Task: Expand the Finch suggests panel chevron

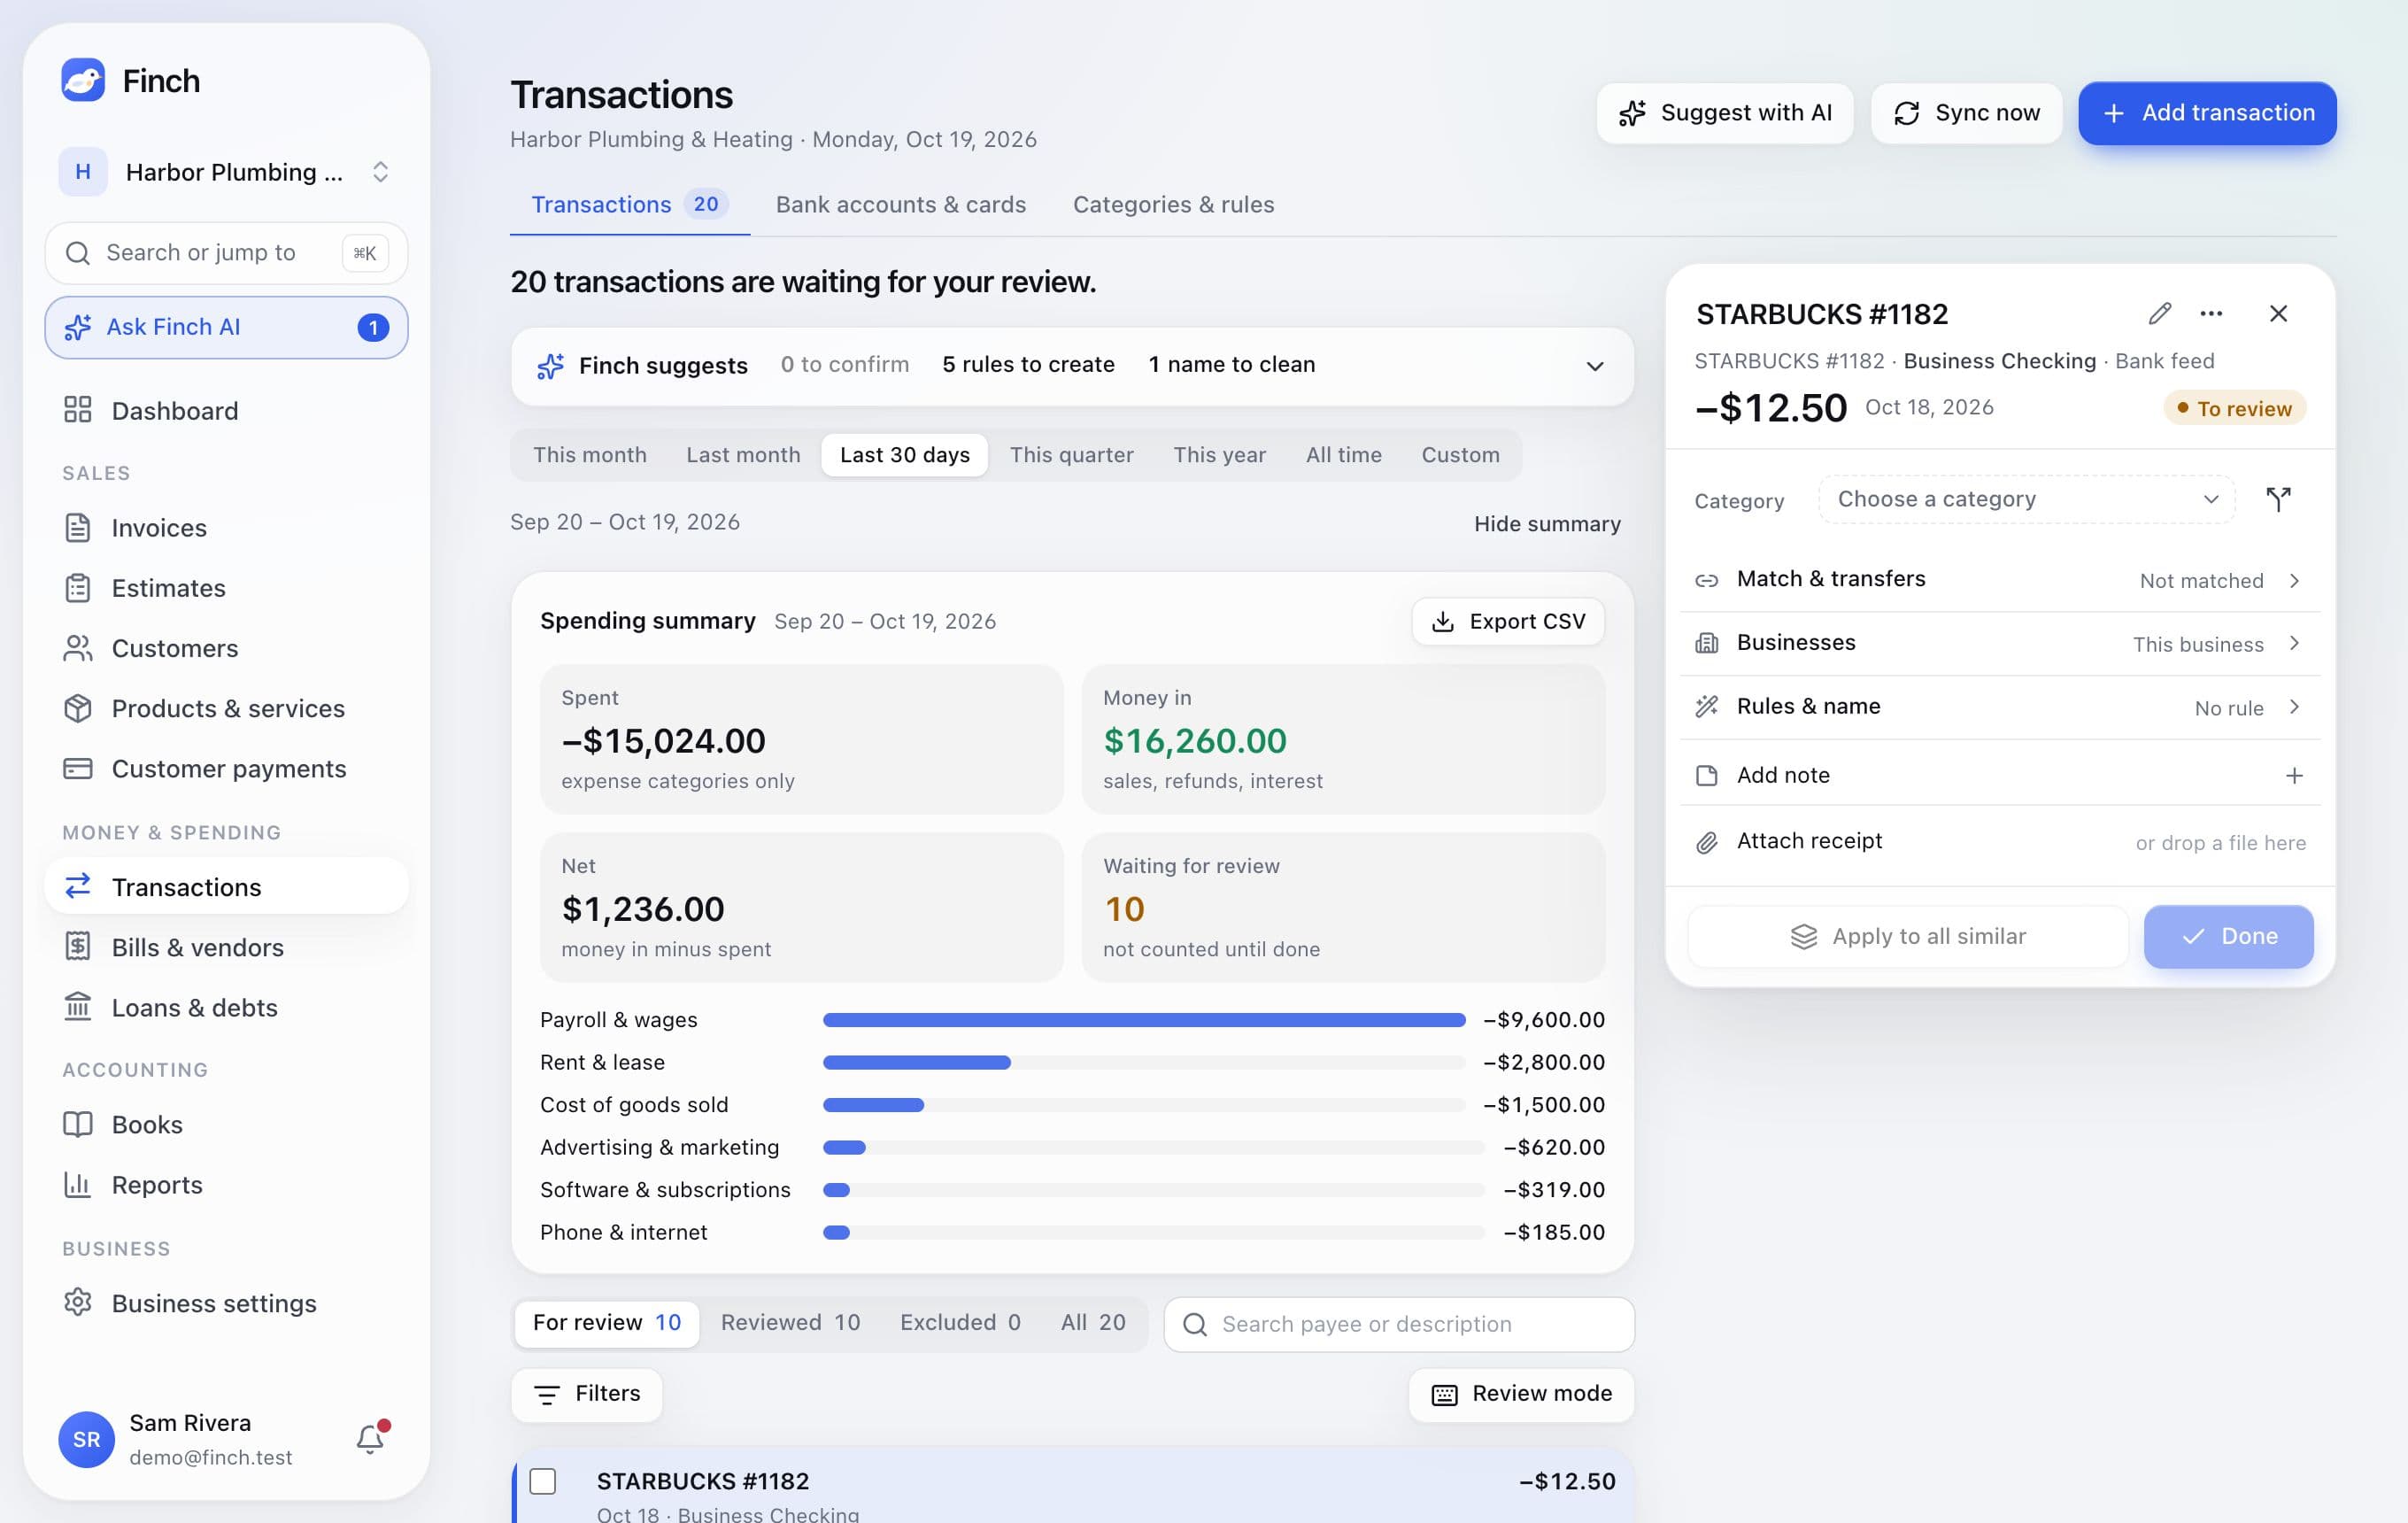Action: click(1595, 366)
